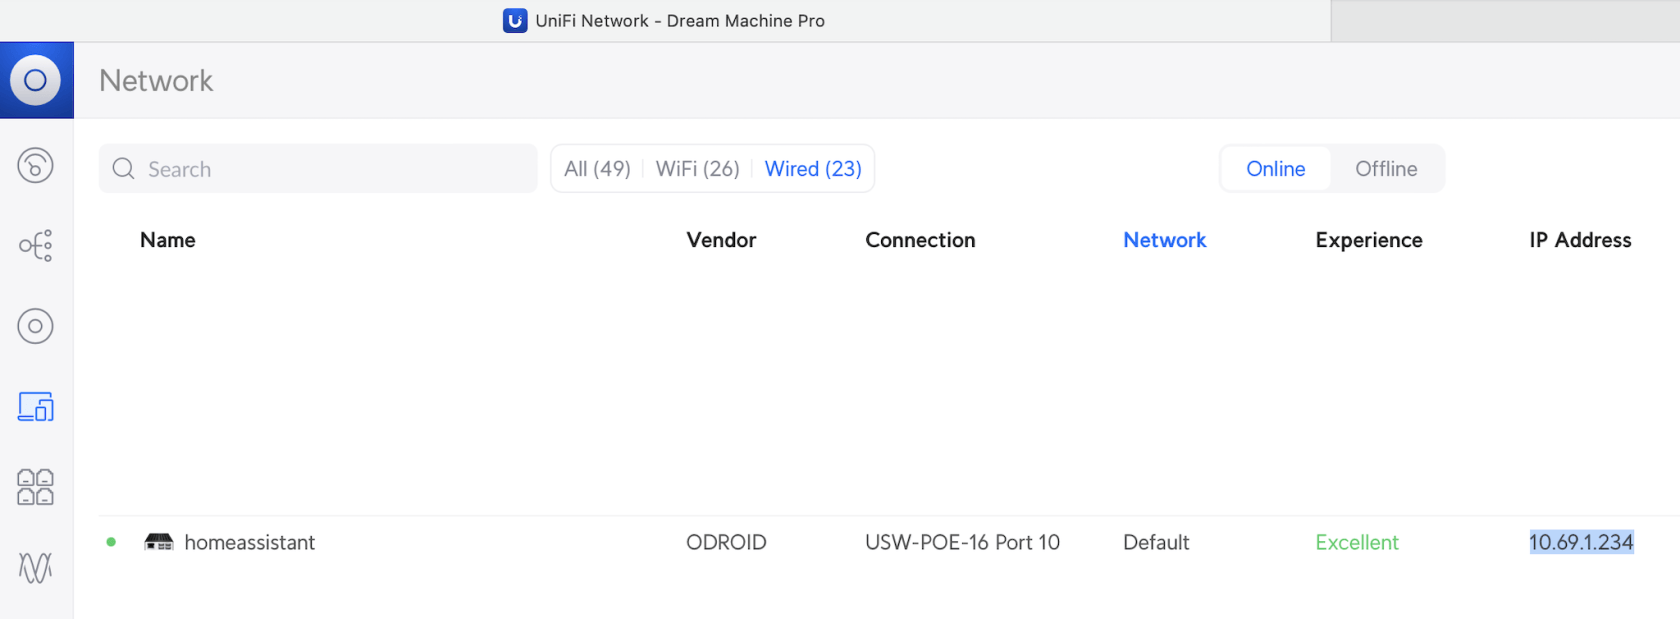
Task: Select the Wired (23) tab
Action: point(812,169)
